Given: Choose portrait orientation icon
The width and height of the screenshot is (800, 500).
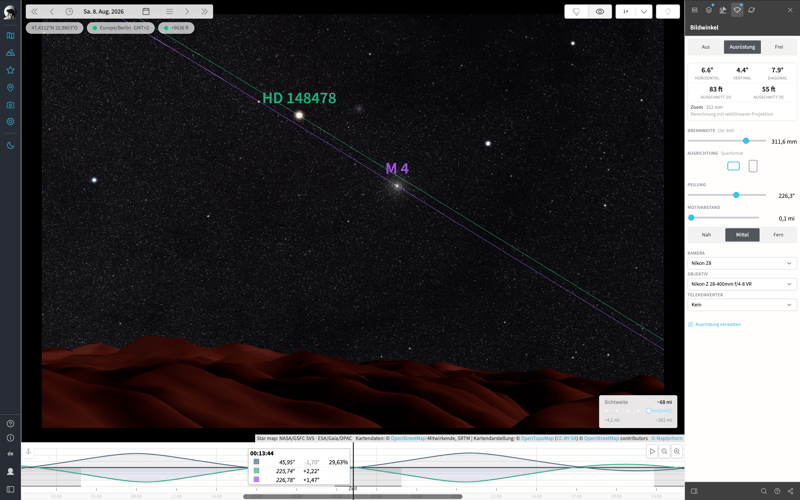Looking at the screenshot, I should (753, 166).
